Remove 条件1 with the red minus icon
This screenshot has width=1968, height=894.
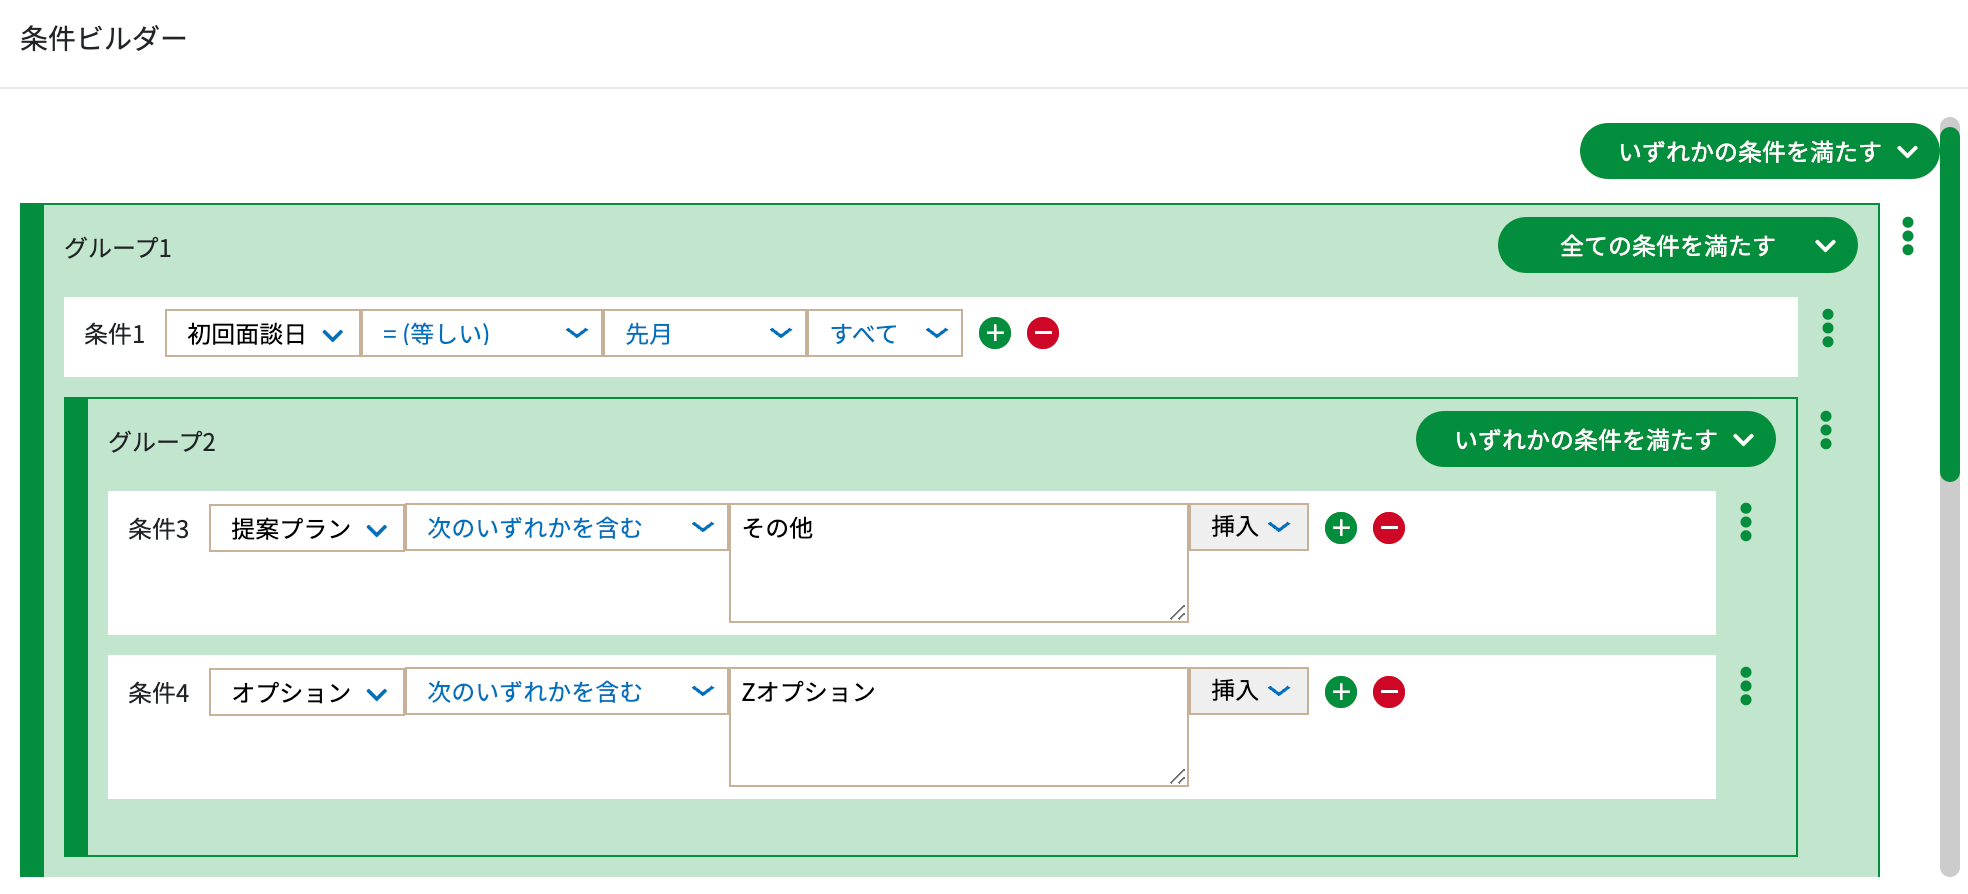coord(1043,333)
